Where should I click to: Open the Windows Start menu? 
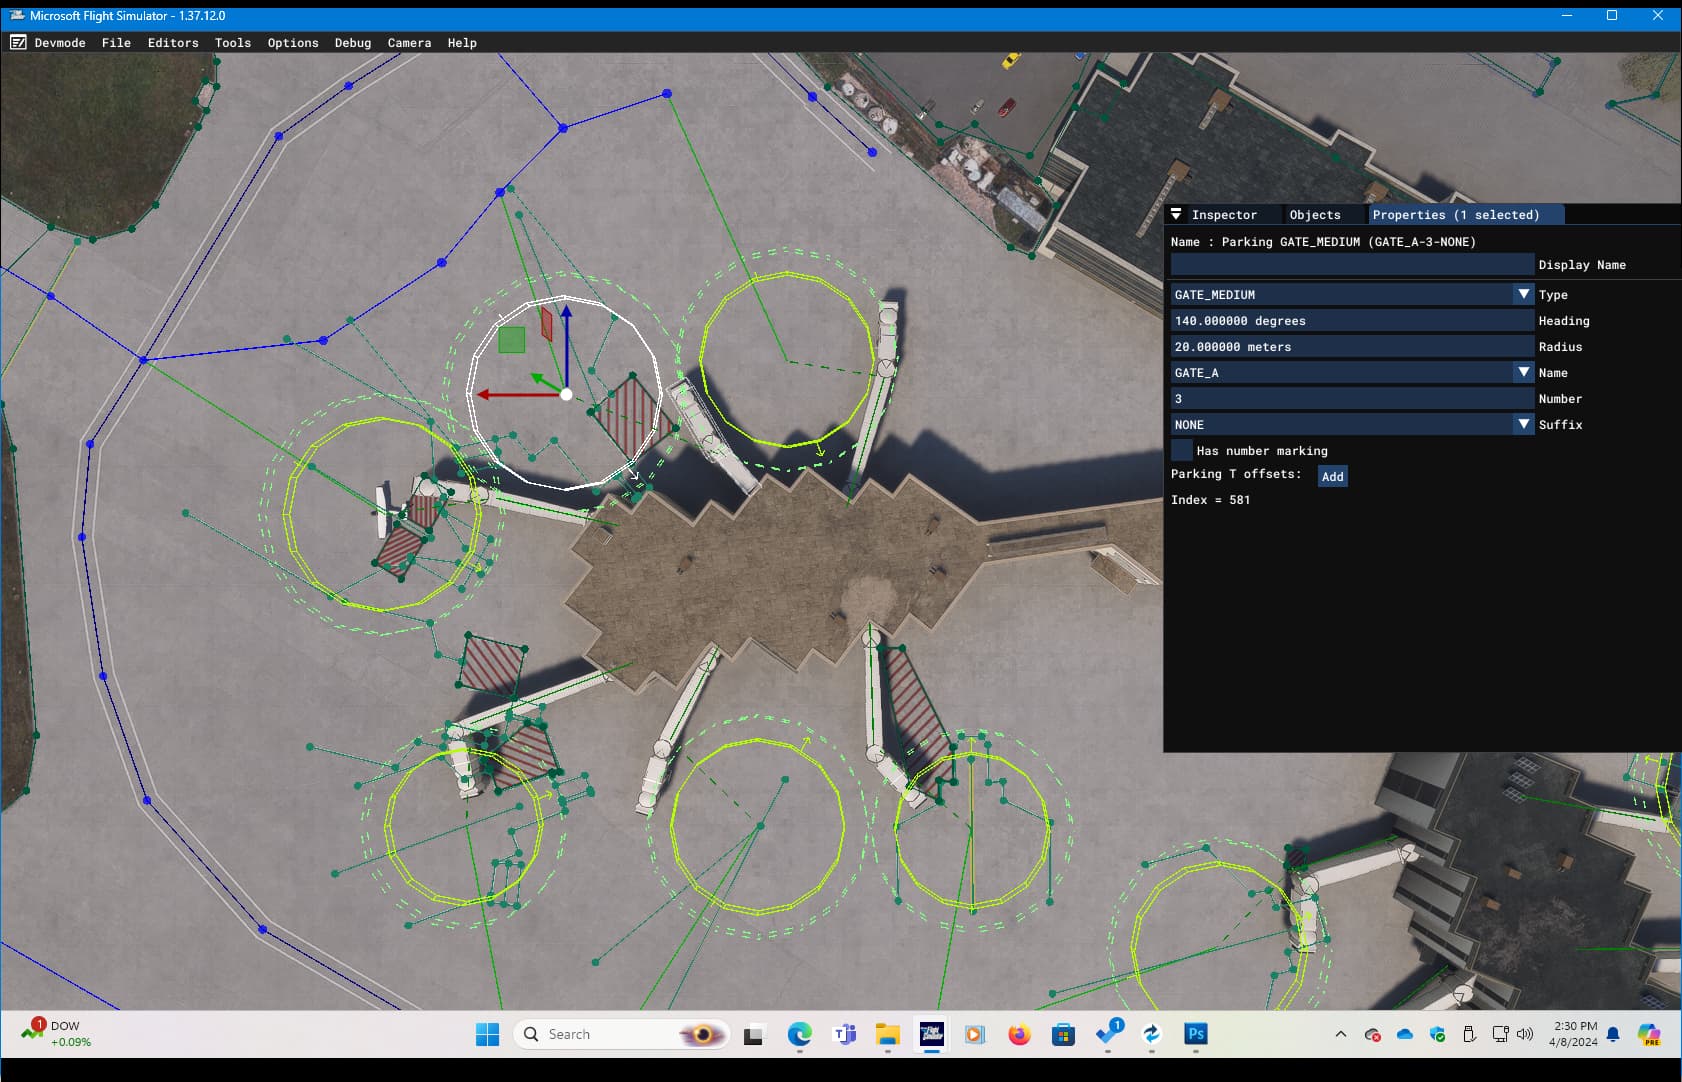pyautogui.click(x=487, y=1034)
